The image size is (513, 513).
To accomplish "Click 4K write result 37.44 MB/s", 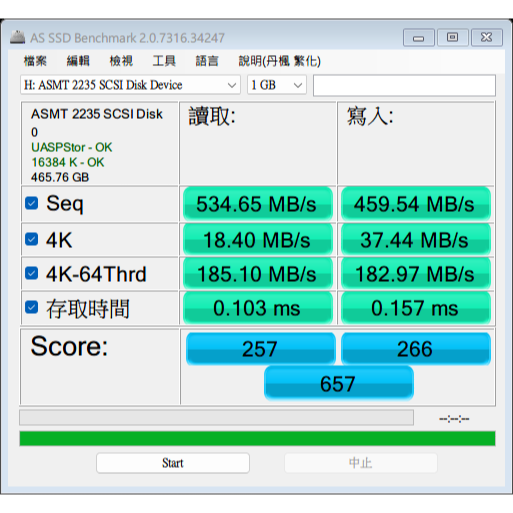I will click(416, 240).
